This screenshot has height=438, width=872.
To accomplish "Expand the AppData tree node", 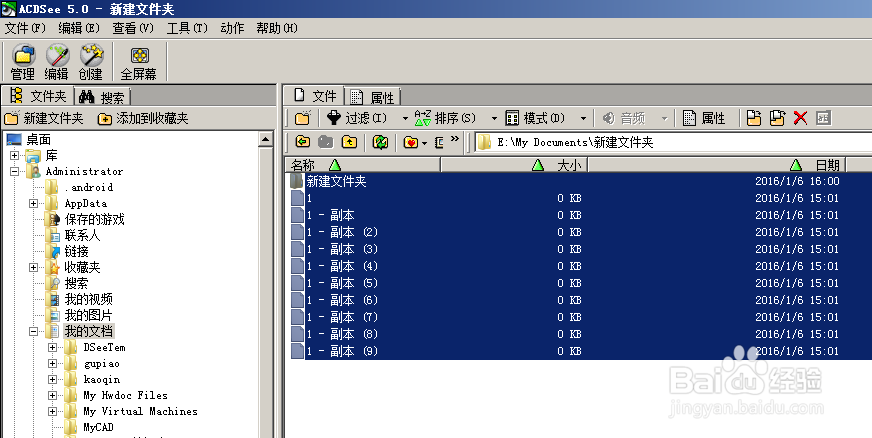I will [33, 203].
